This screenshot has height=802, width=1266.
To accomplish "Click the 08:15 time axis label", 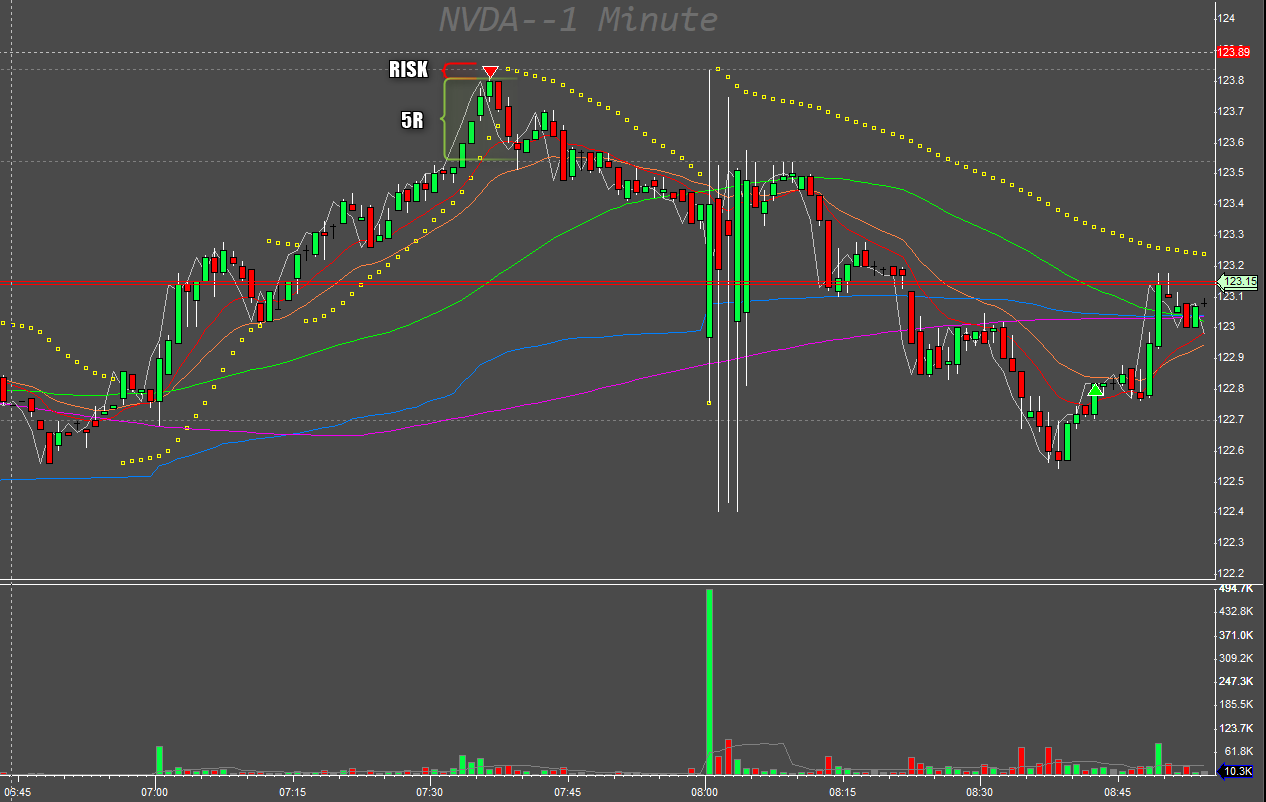I will [842, 792].
